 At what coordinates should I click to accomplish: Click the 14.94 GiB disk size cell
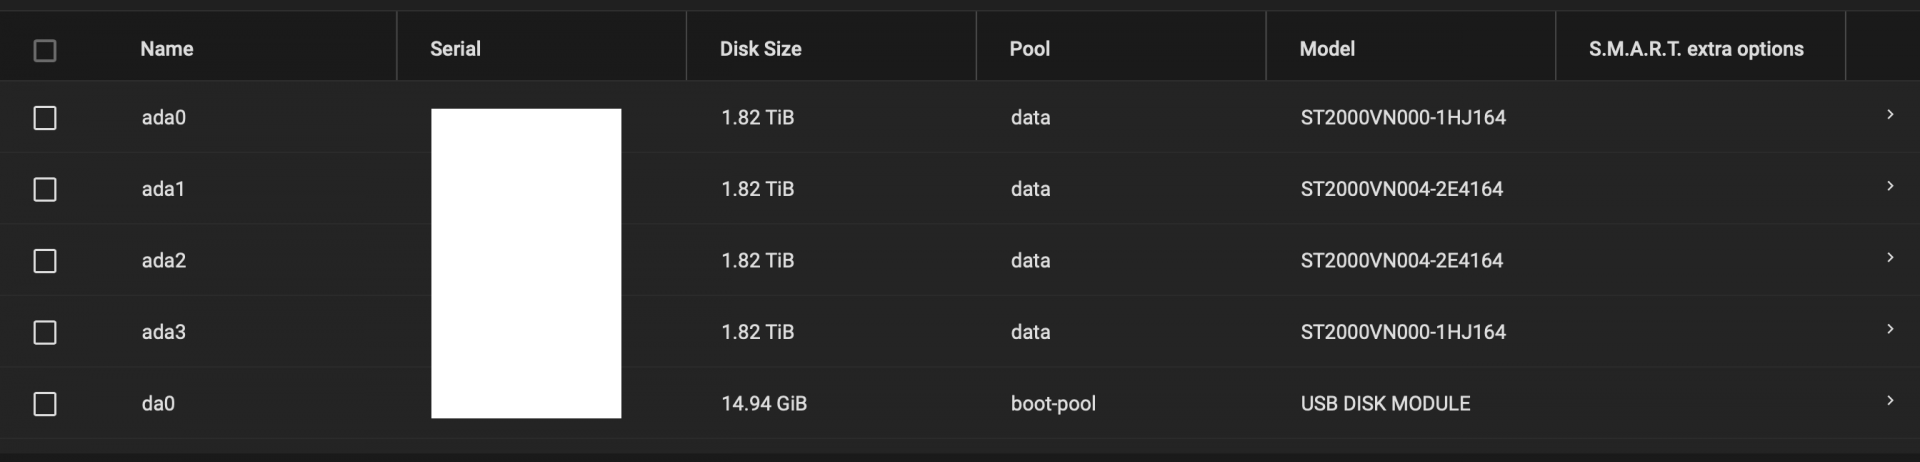coord(764,404)
